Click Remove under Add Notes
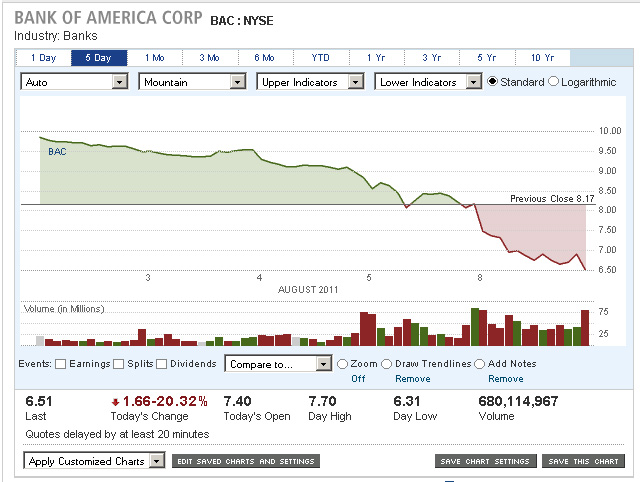This screenshot has width=640, height=482. coord(506,379)
